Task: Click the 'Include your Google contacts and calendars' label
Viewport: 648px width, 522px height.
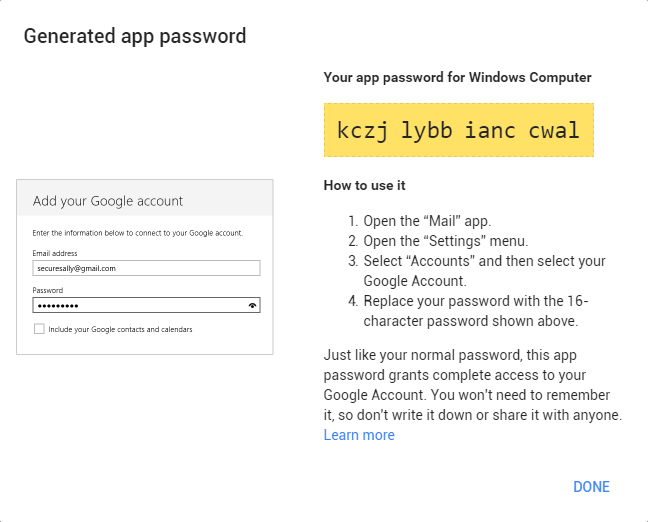Action: point(120,329)
